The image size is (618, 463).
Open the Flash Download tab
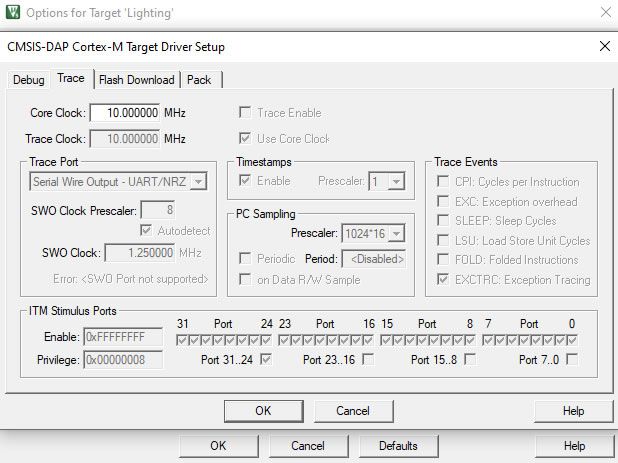pos(137,80)
